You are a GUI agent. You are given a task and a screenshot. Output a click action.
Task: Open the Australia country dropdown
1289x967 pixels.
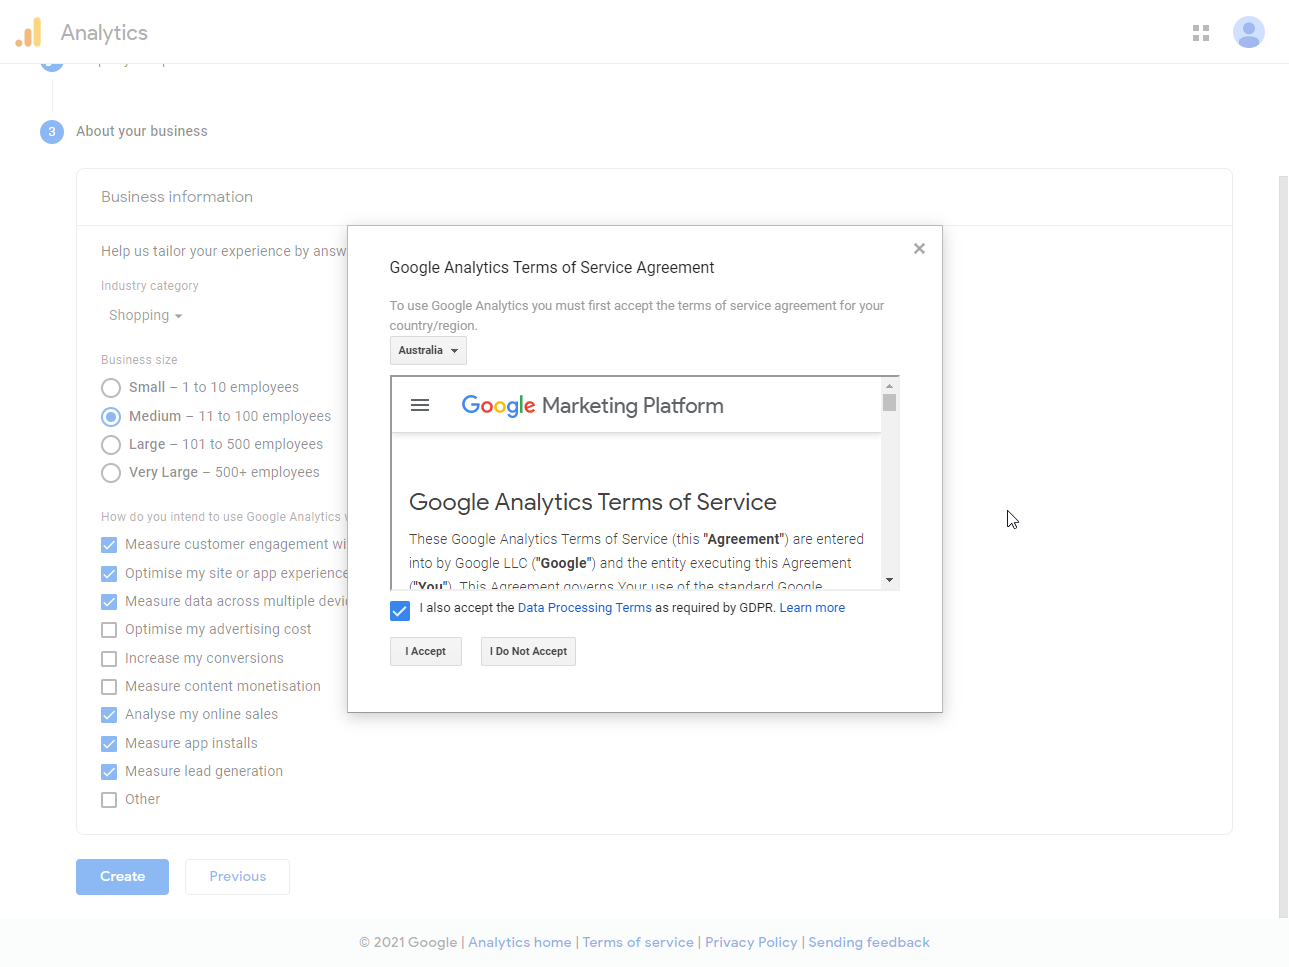pyautogui.click(x=428, y=350)
